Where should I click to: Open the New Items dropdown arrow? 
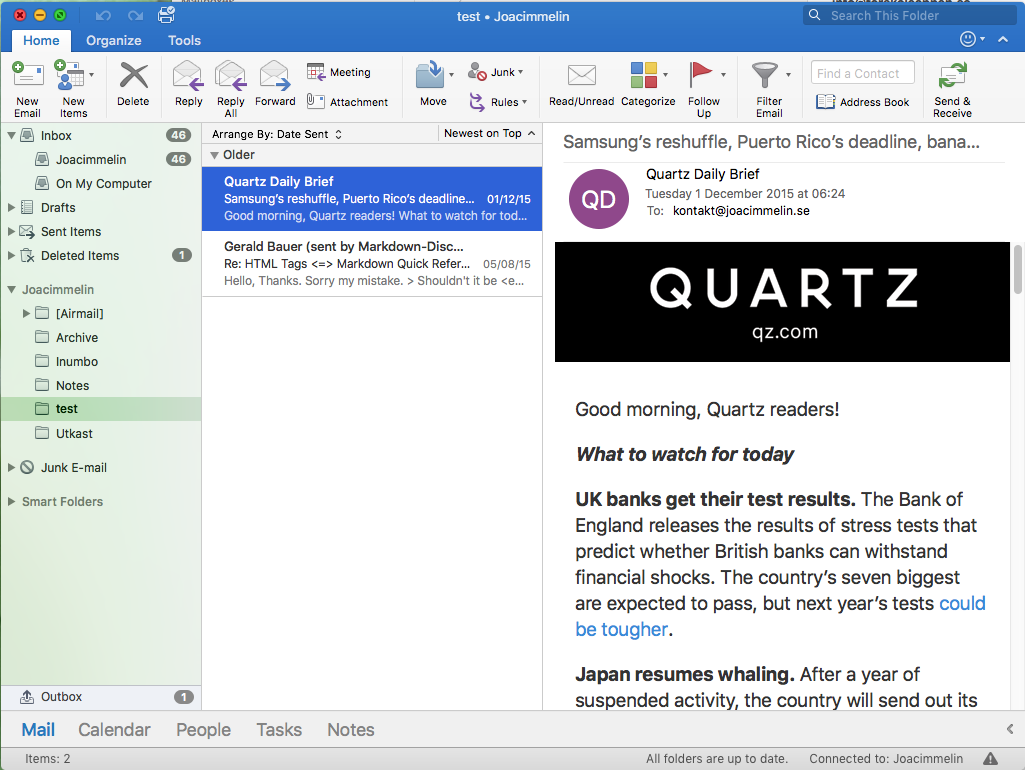pos(92,75)
